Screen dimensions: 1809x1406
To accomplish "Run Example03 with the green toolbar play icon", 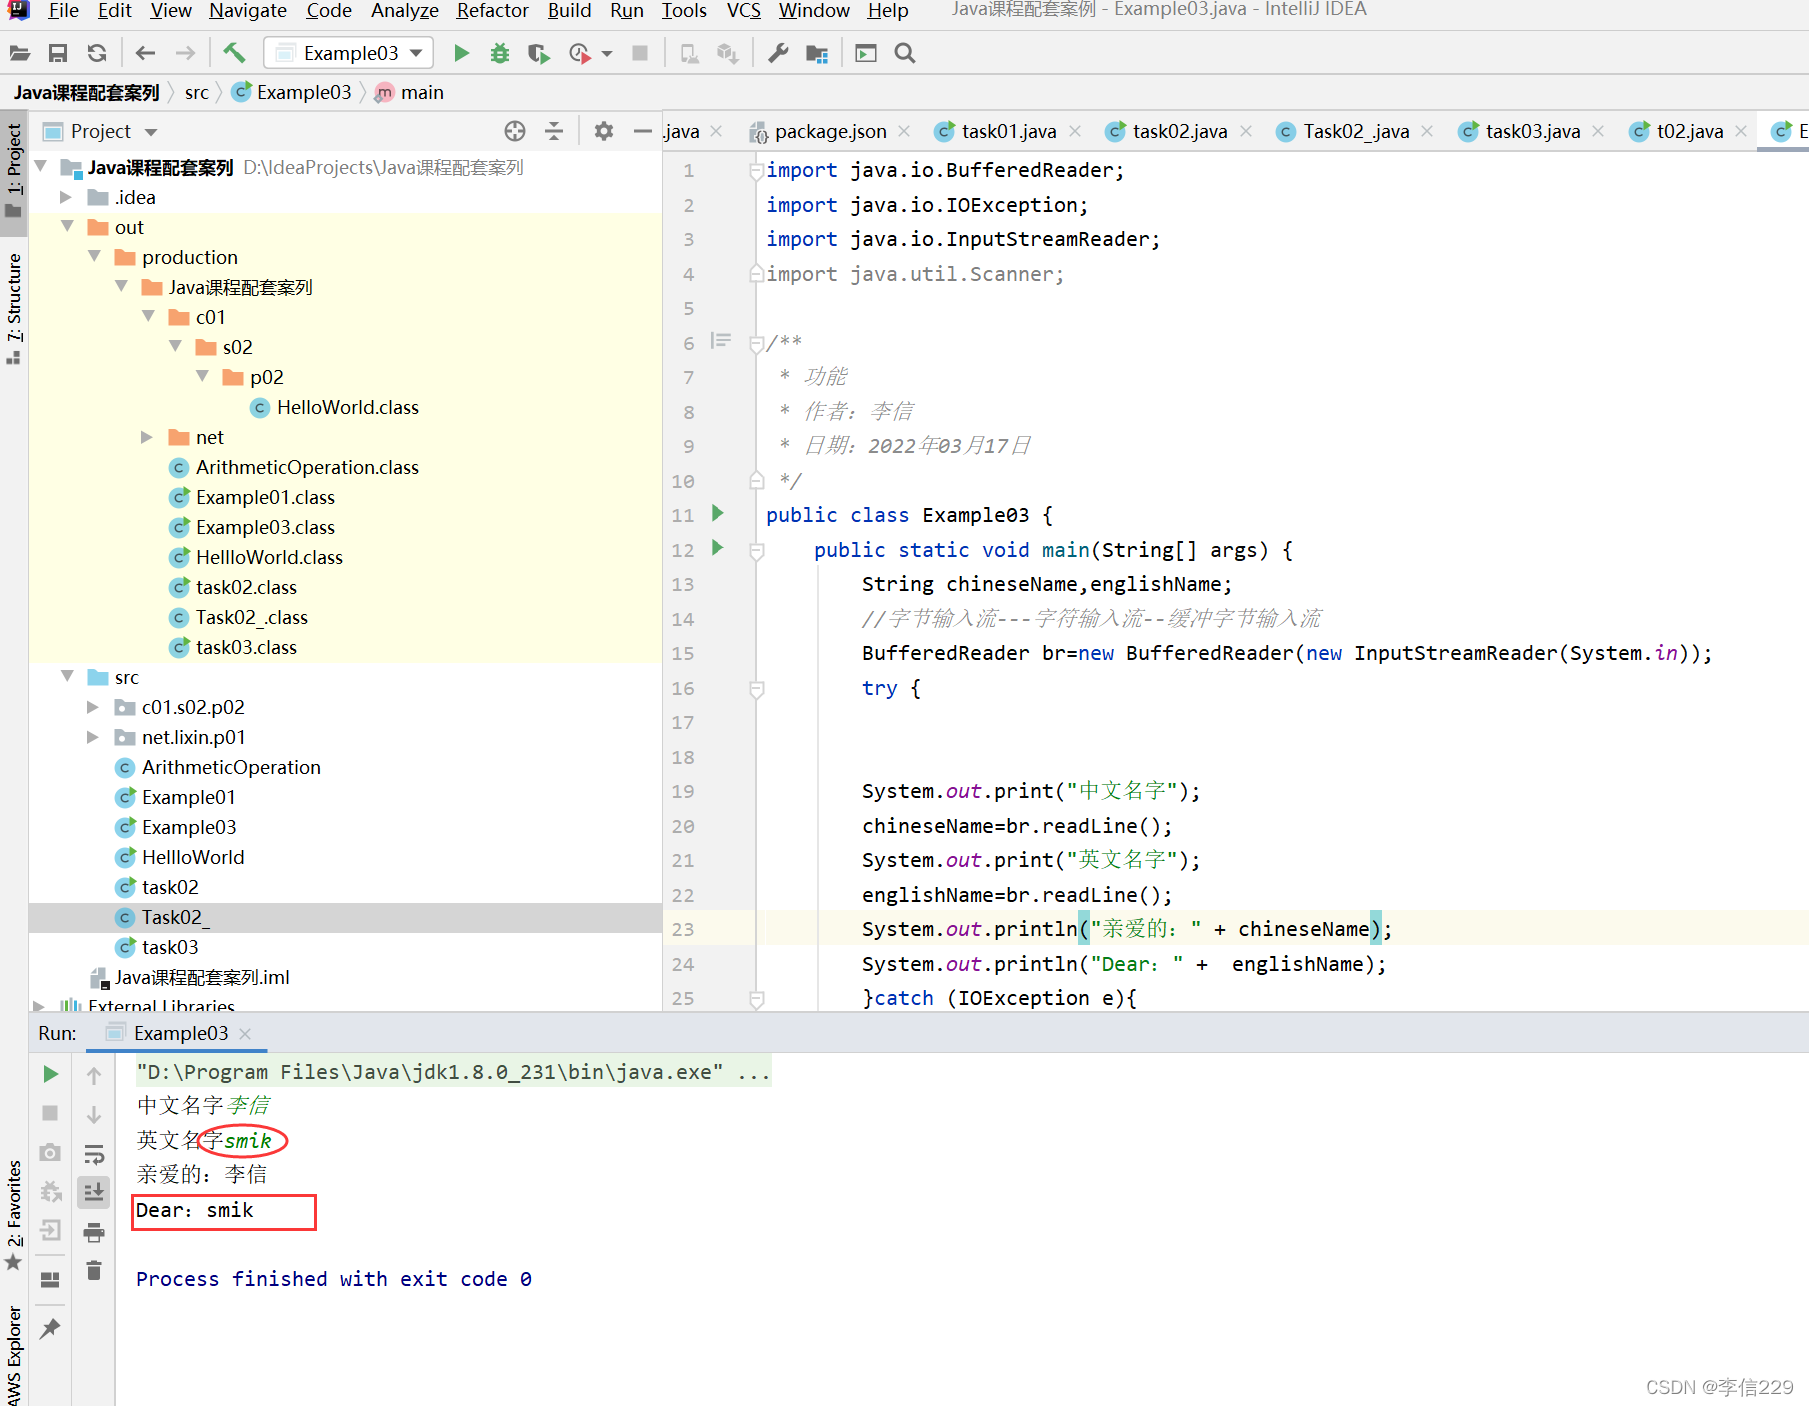I will point(461,53).
